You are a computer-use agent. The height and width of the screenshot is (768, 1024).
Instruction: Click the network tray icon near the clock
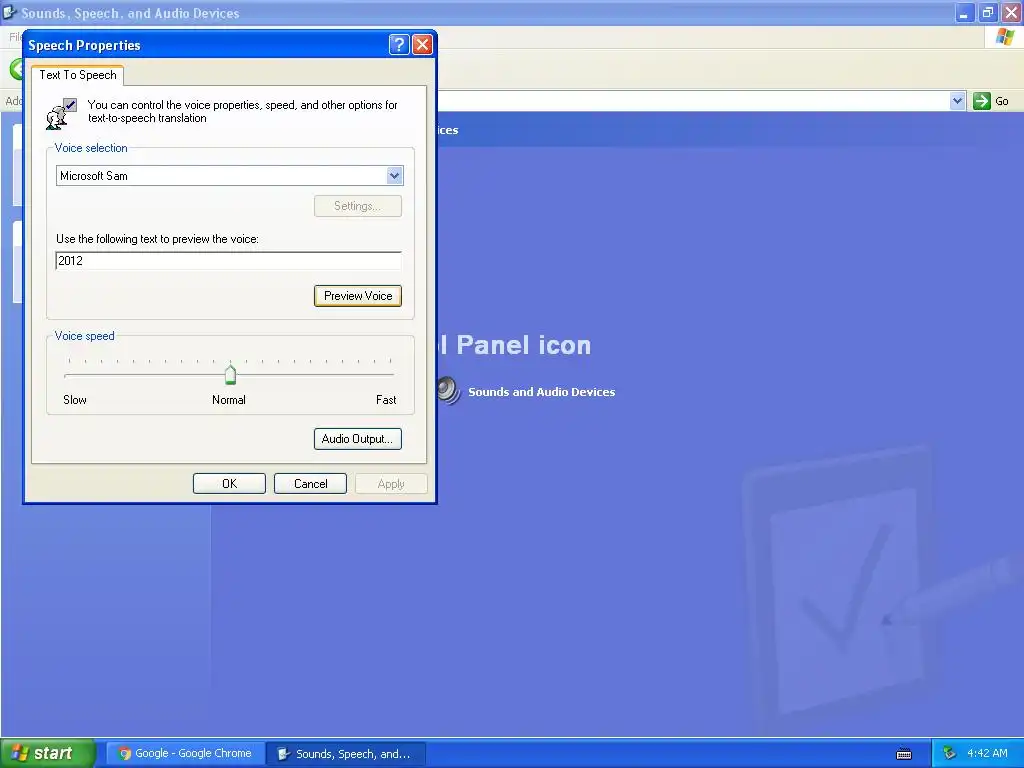(950, 754)
